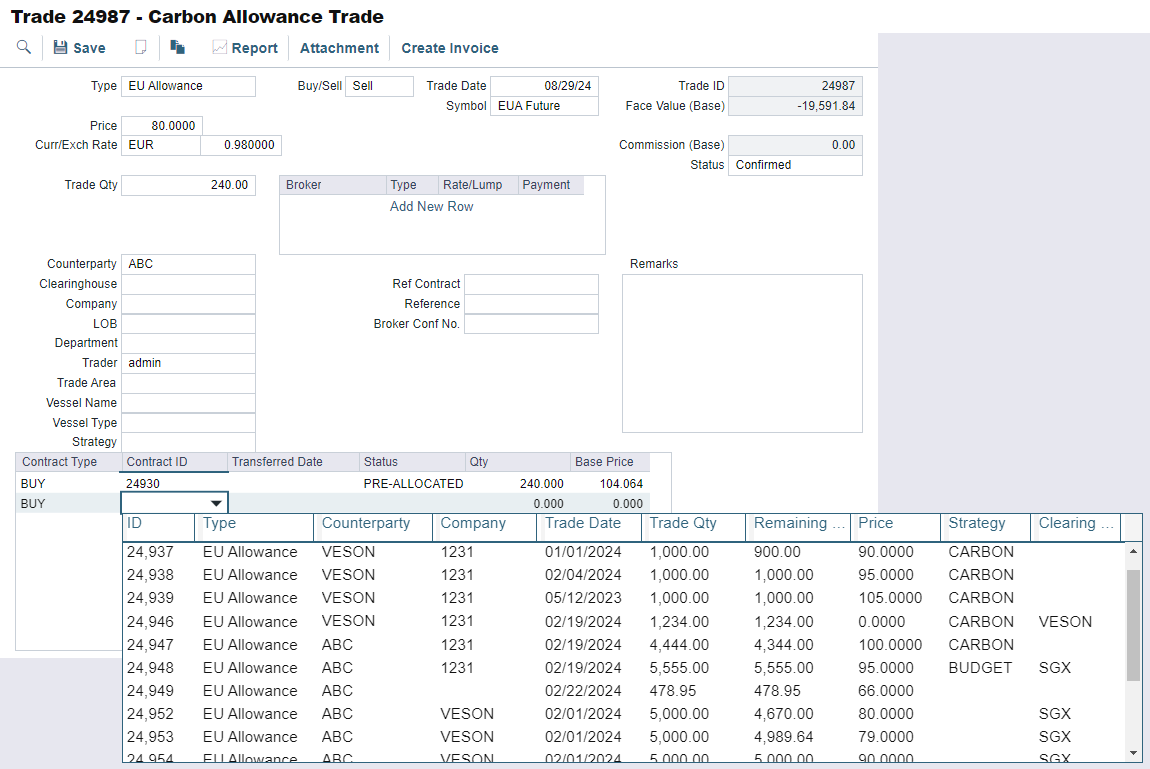Click the duplicate-pages icon in the toolbar

(x=180, y=47)
